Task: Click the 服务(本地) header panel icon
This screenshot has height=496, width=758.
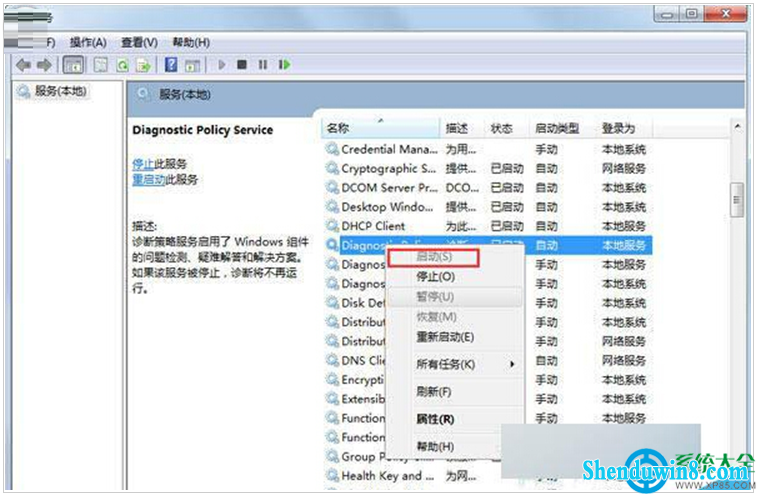Action: coord(143,93)
